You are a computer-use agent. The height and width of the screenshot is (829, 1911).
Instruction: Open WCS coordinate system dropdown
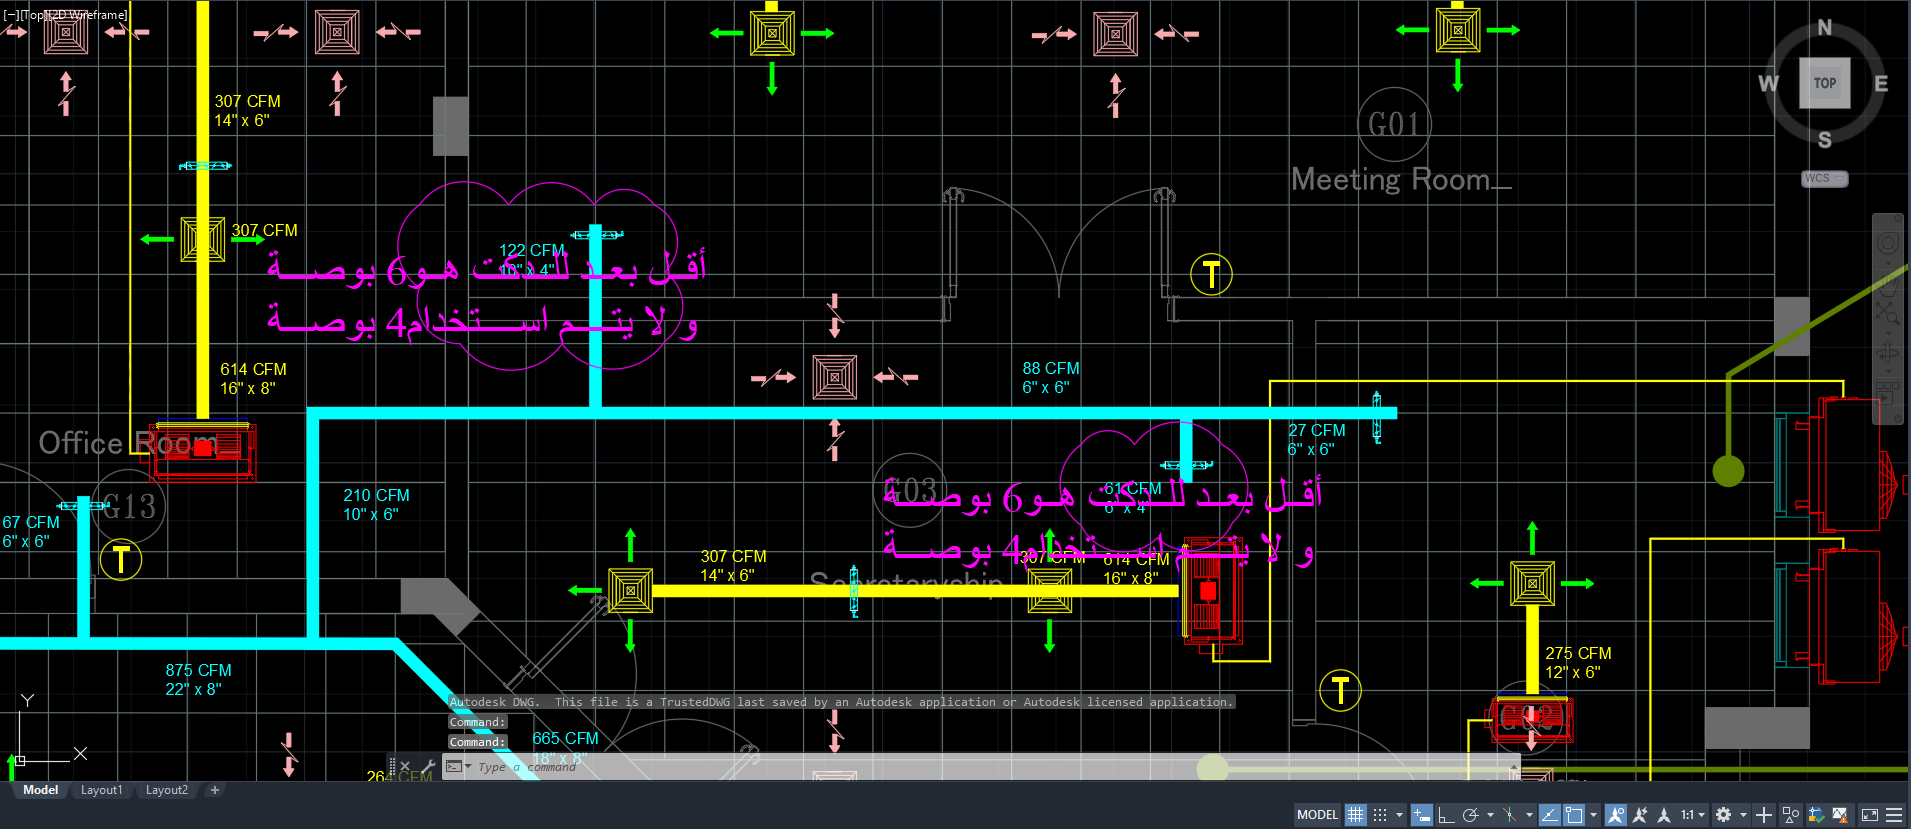1825,179
